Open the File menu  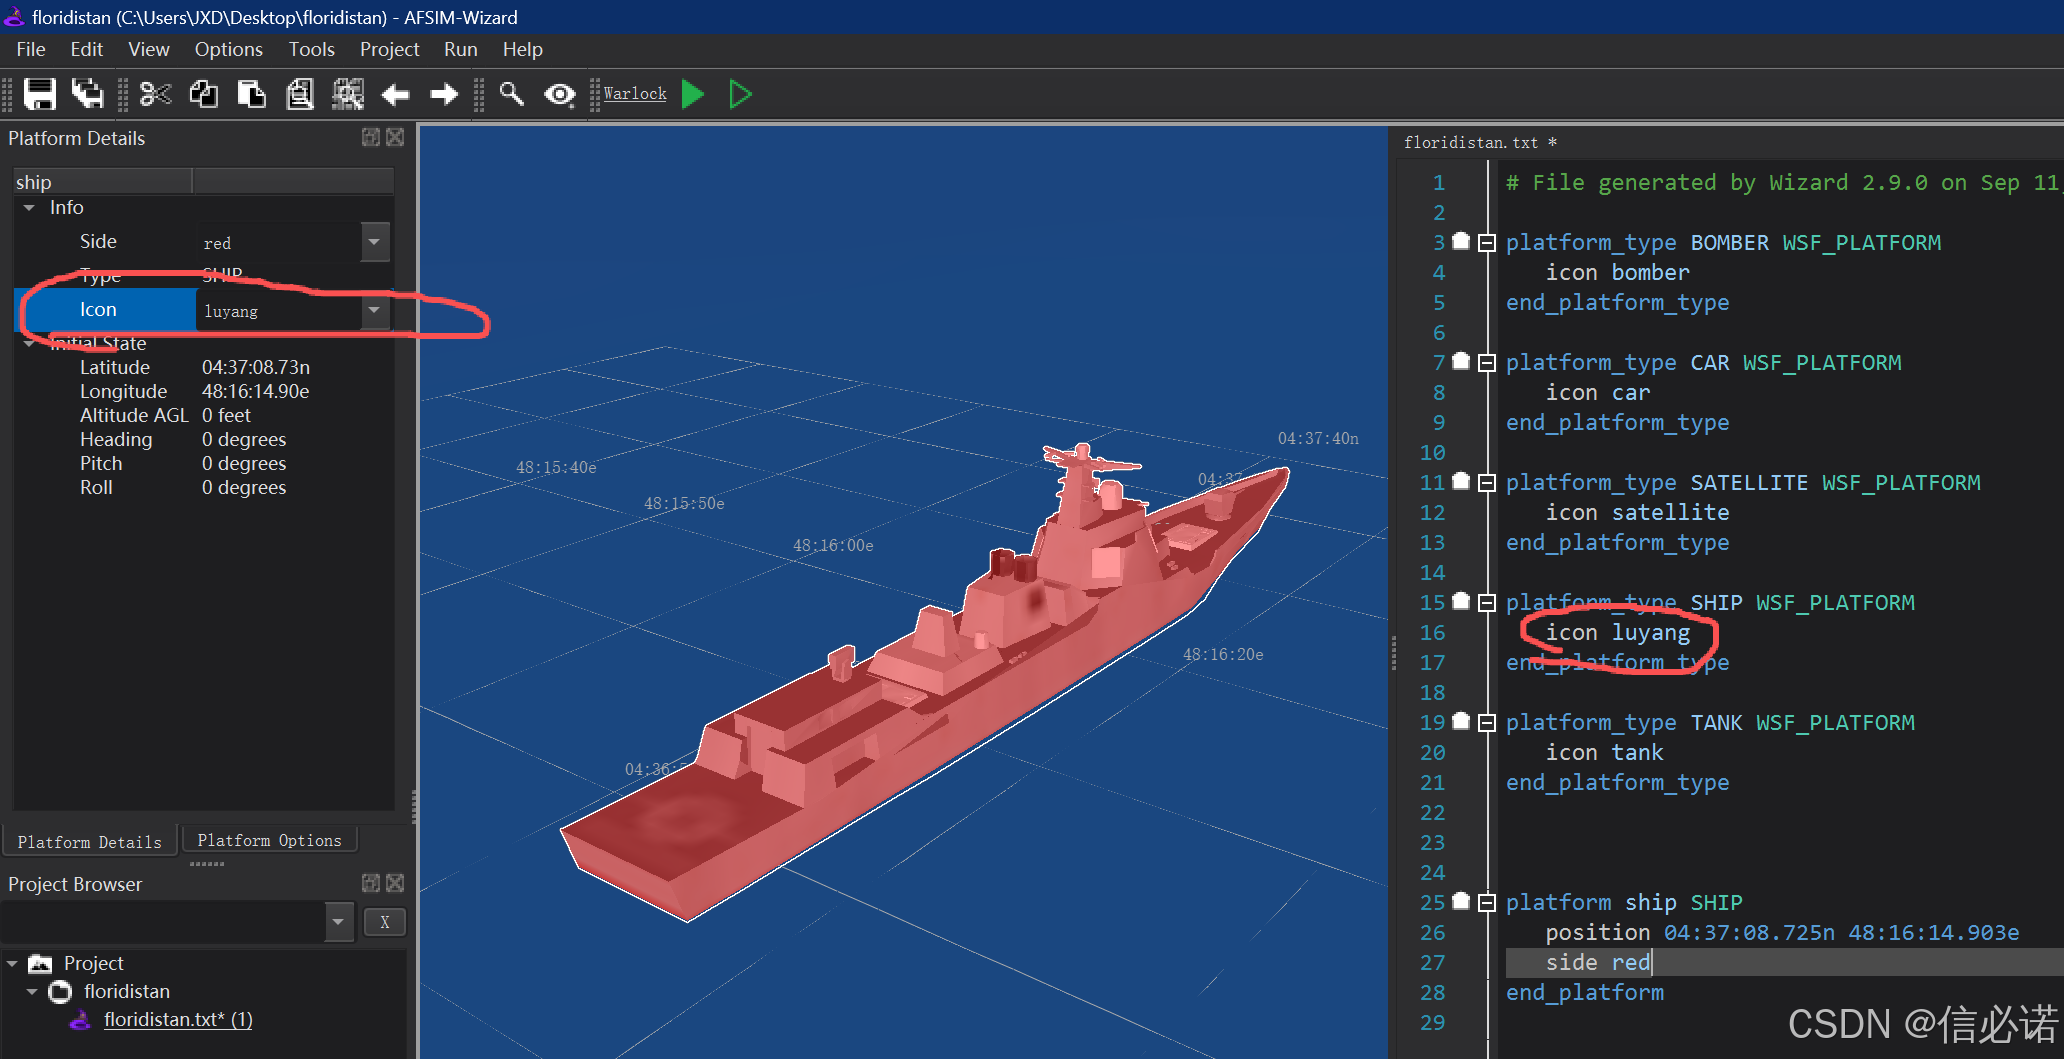coord(31,49)
